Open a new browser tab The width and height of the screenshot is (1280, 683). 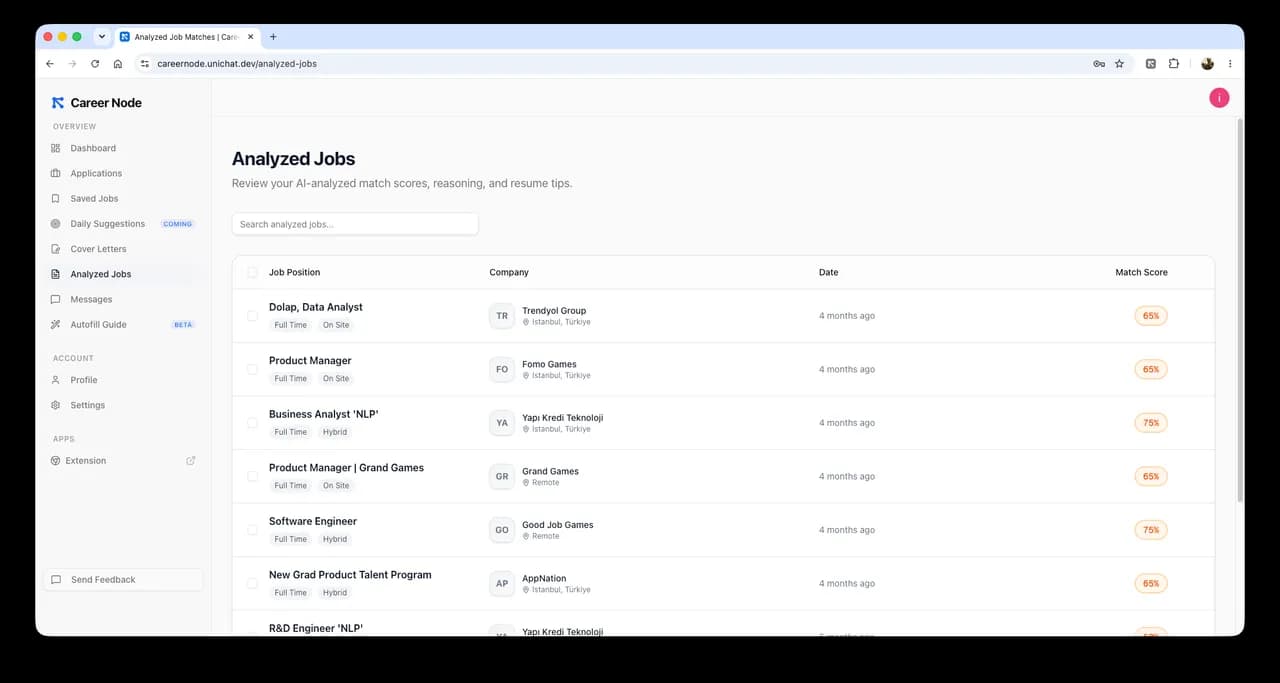273,37
